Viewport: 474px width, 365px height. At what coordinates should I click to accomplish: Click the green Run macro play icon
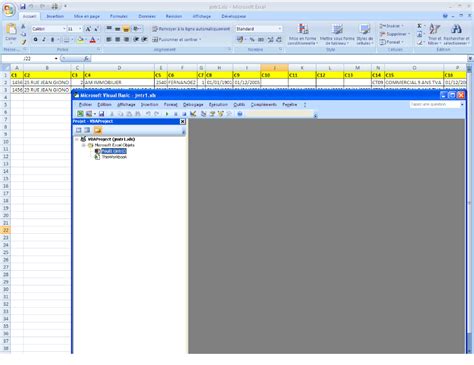167,114
